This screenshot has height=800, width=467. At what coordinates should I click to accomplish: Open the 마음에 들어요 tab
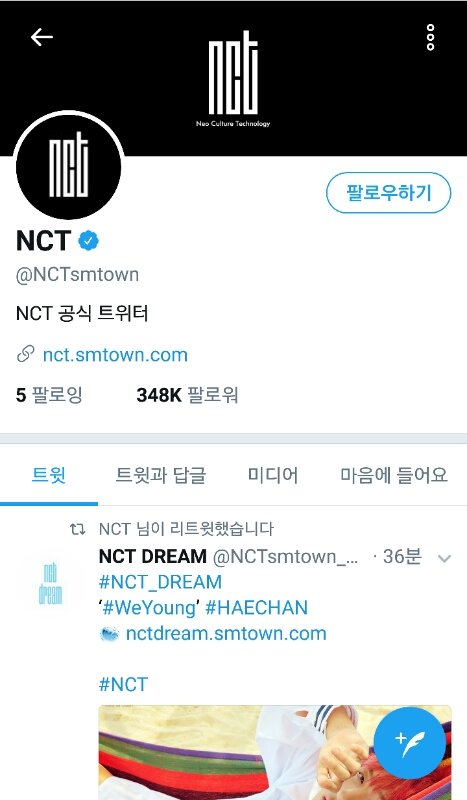point(394,476)
